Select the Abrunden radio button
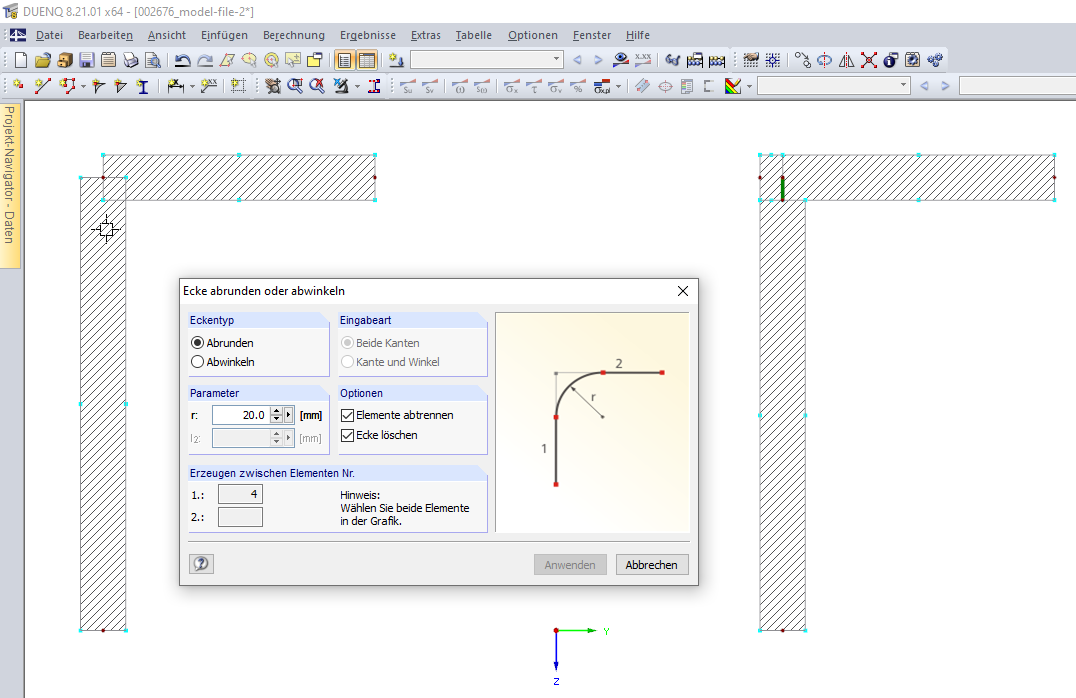This screenshot has width=1076, height=698. (x=198, y=342)
